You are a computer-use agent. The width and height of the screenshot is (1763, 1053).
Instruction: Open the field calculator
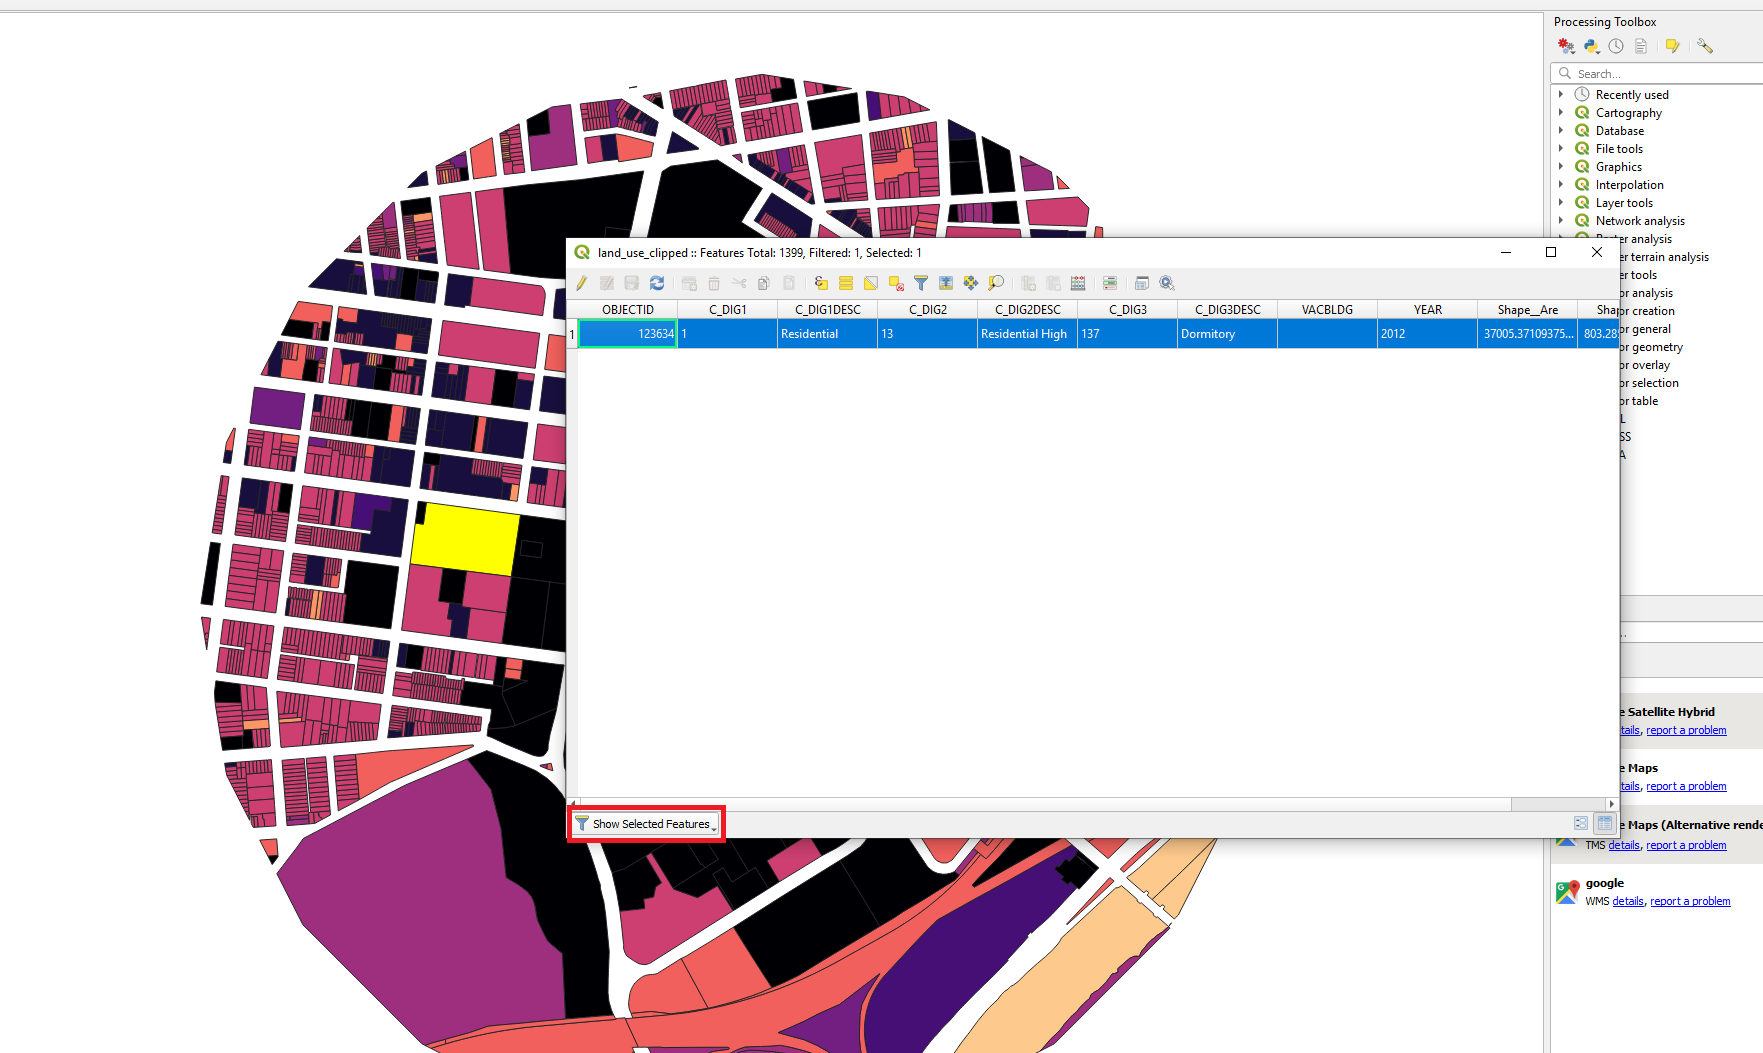[1078, 283]
